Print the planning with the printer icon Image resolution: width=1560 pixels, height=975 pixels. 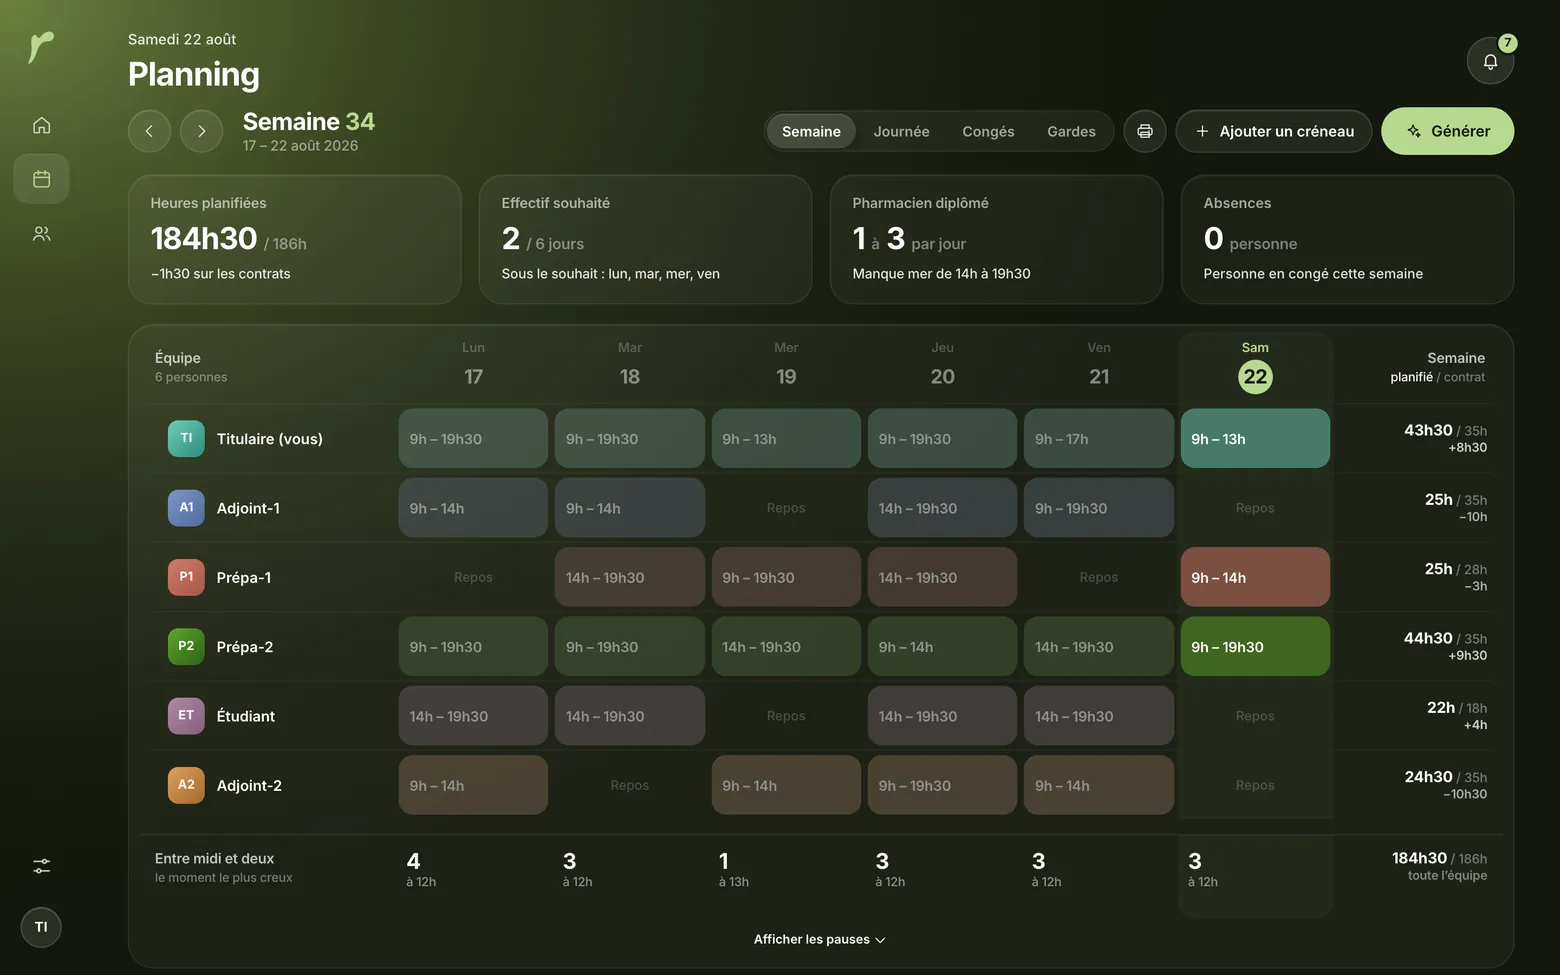coord(1145,131)
